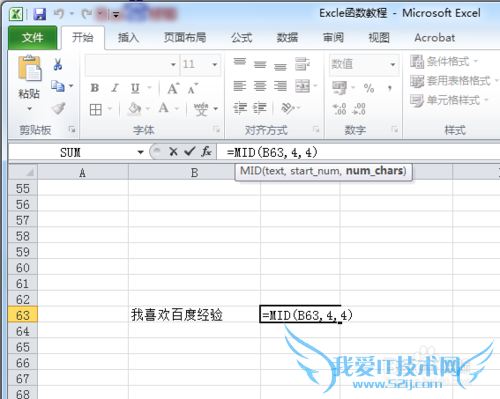
Task: Switch to the 页面布局 Page Layout tab
Action: (185, 38)
